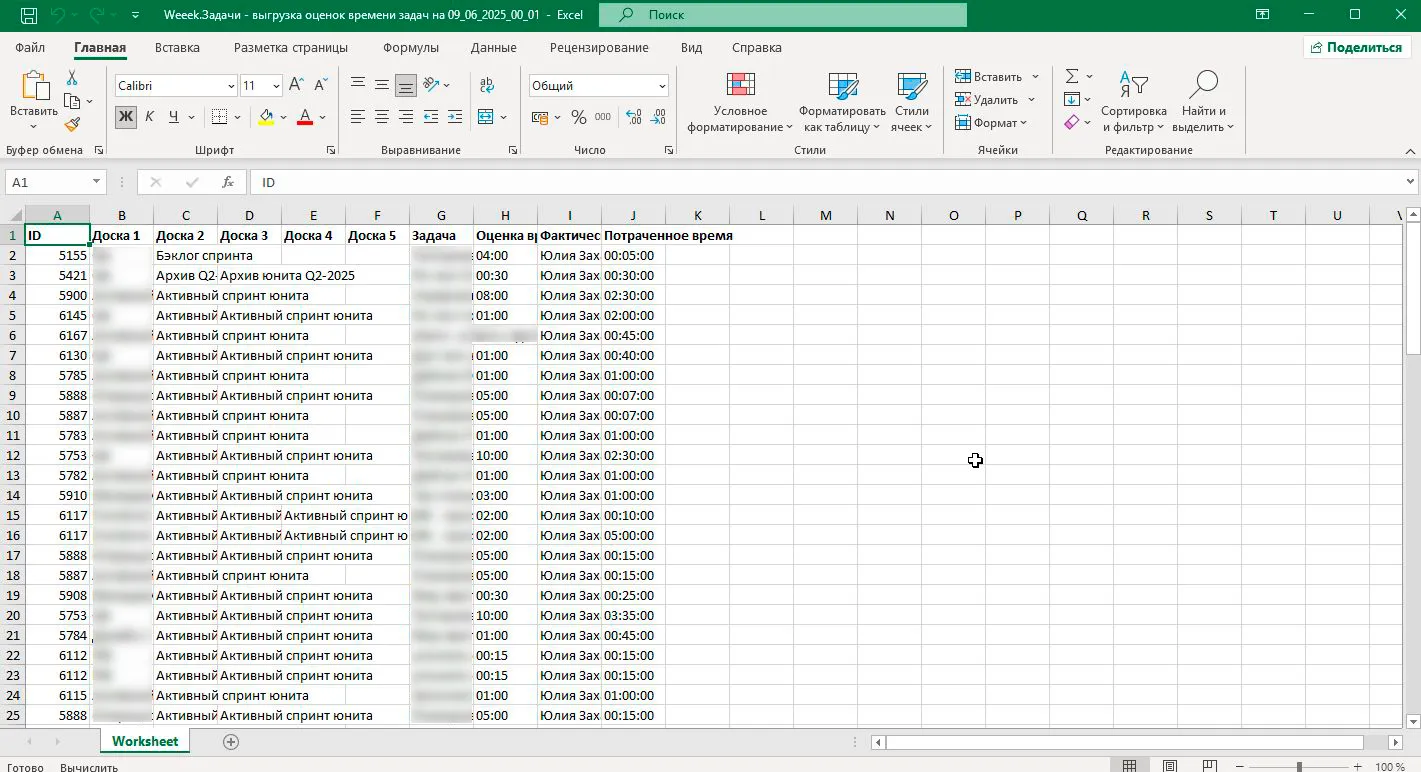1421x772 pixels.
Task: Open the Файл menu
Action: coord(30,48)
